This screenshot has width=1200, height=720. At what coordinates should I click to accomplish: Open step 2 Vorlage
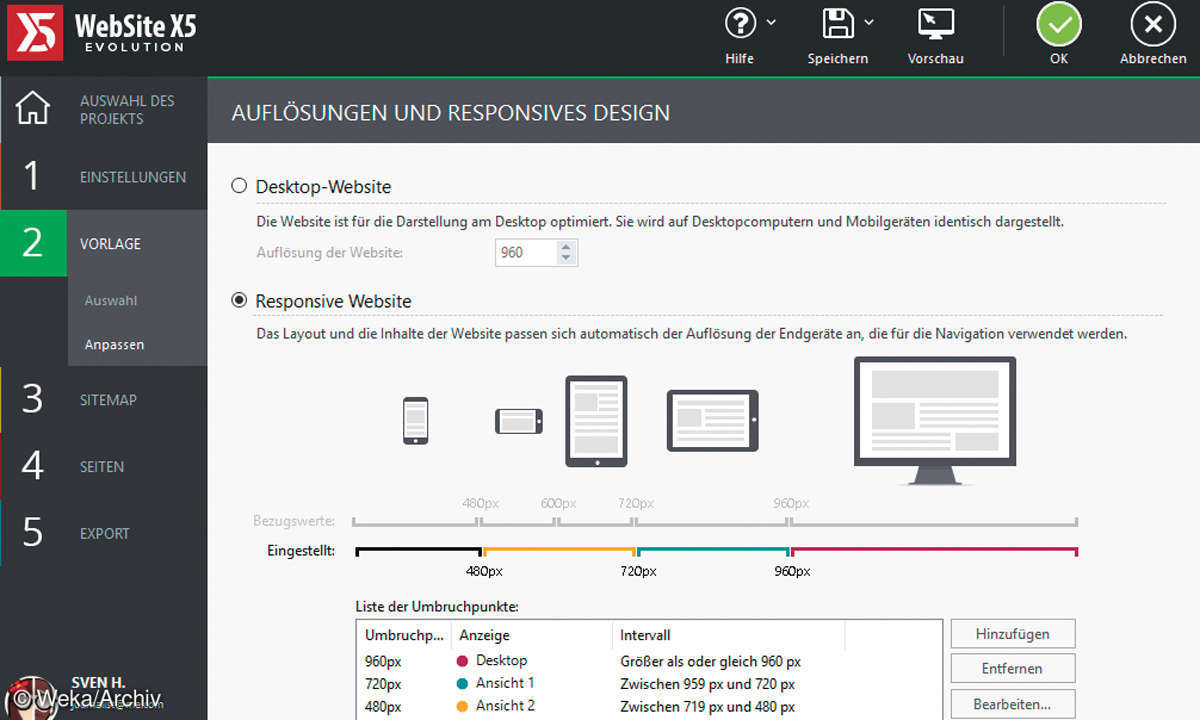(x=104, y=243)
